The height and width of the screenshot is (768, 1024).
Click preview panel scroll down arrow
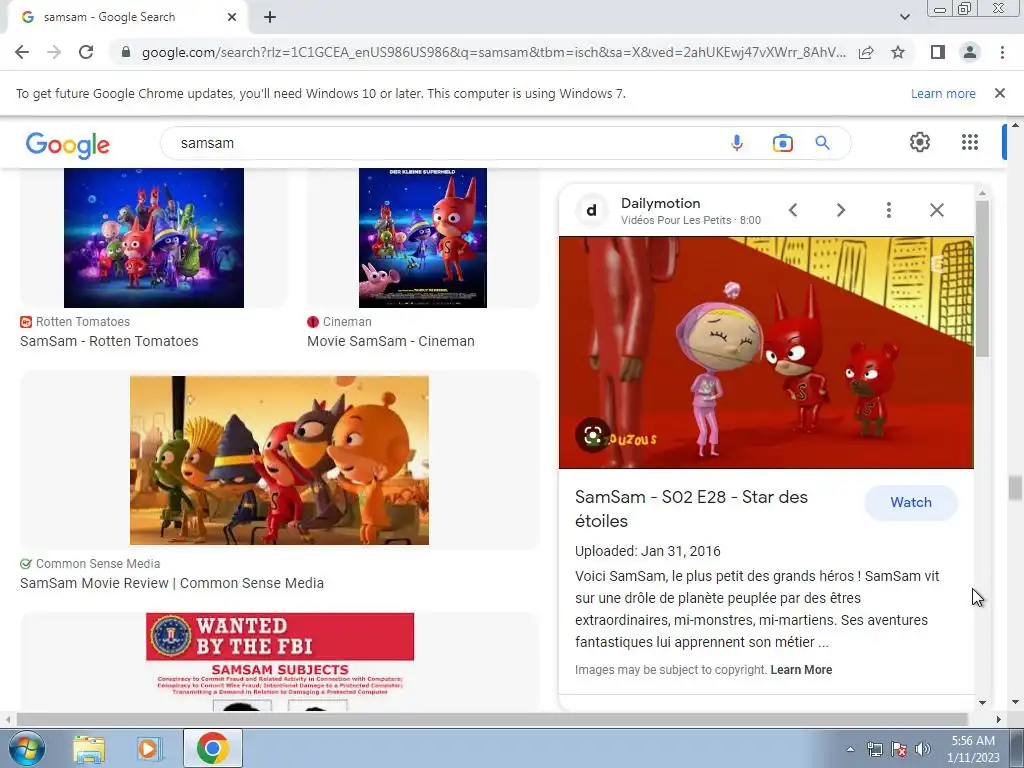tap(982, 703)
